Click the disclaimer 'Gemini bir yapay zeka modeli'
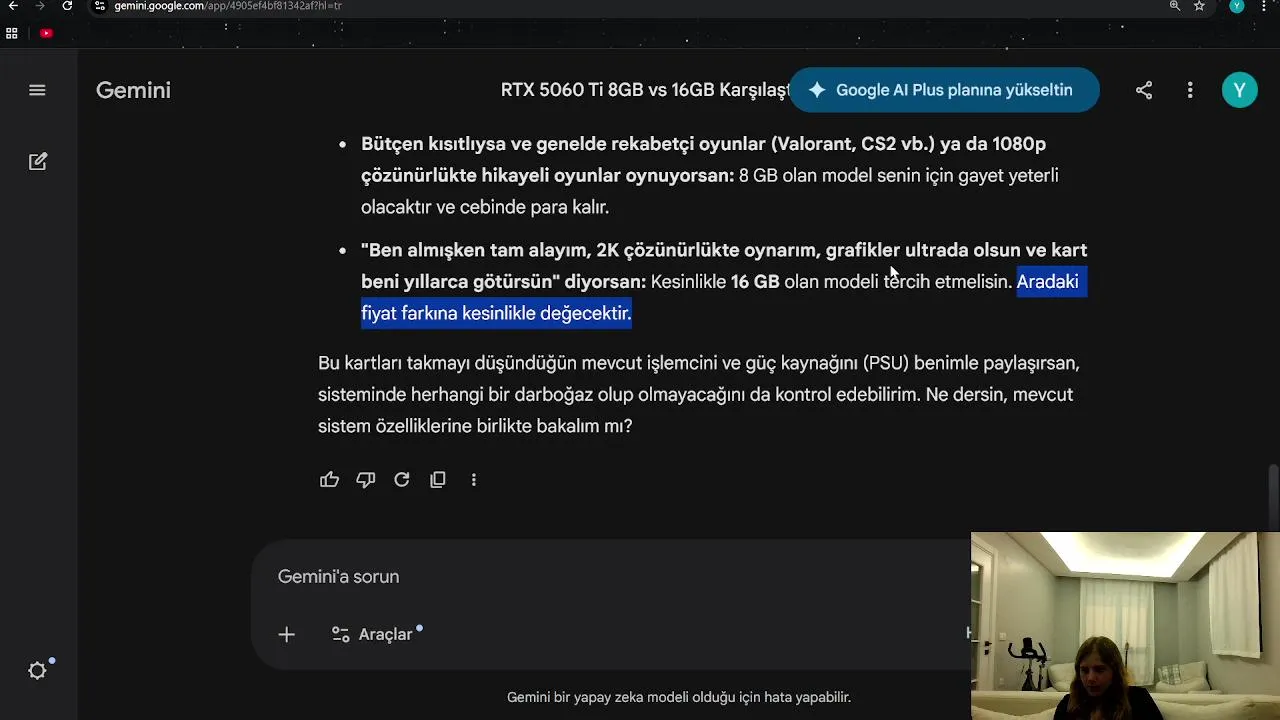Screen dimensions: 1280x720 click(679, 697)
